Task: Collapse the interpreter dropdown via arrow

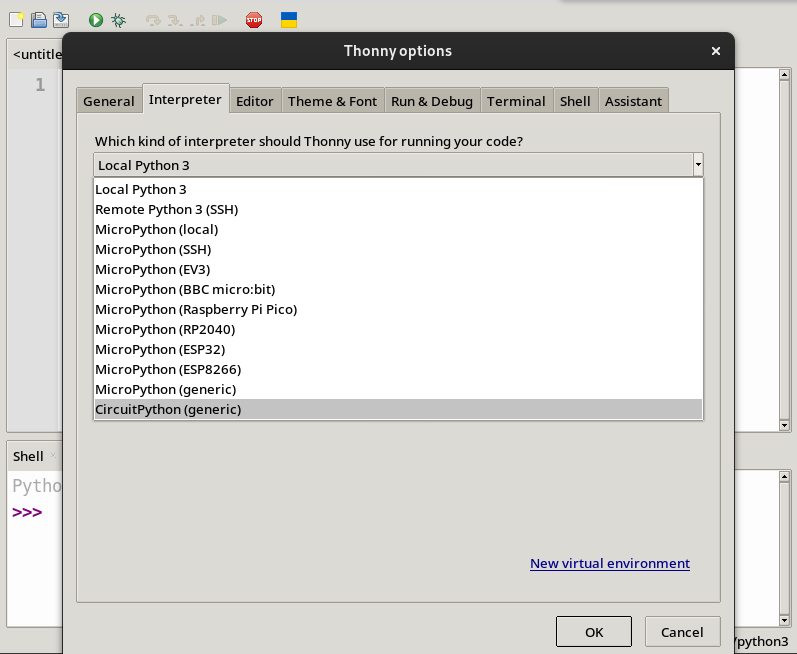Action: click(x=698, y=165)
